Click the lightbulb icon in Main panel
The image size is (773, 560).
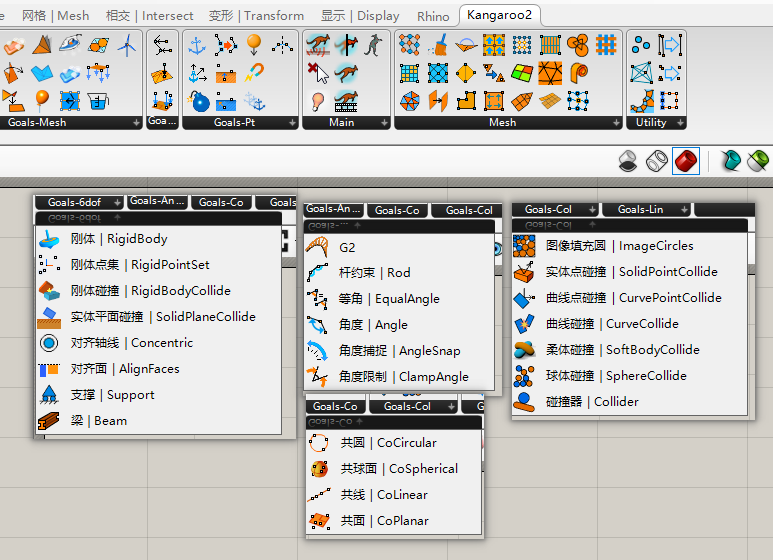tap(318, 101)
